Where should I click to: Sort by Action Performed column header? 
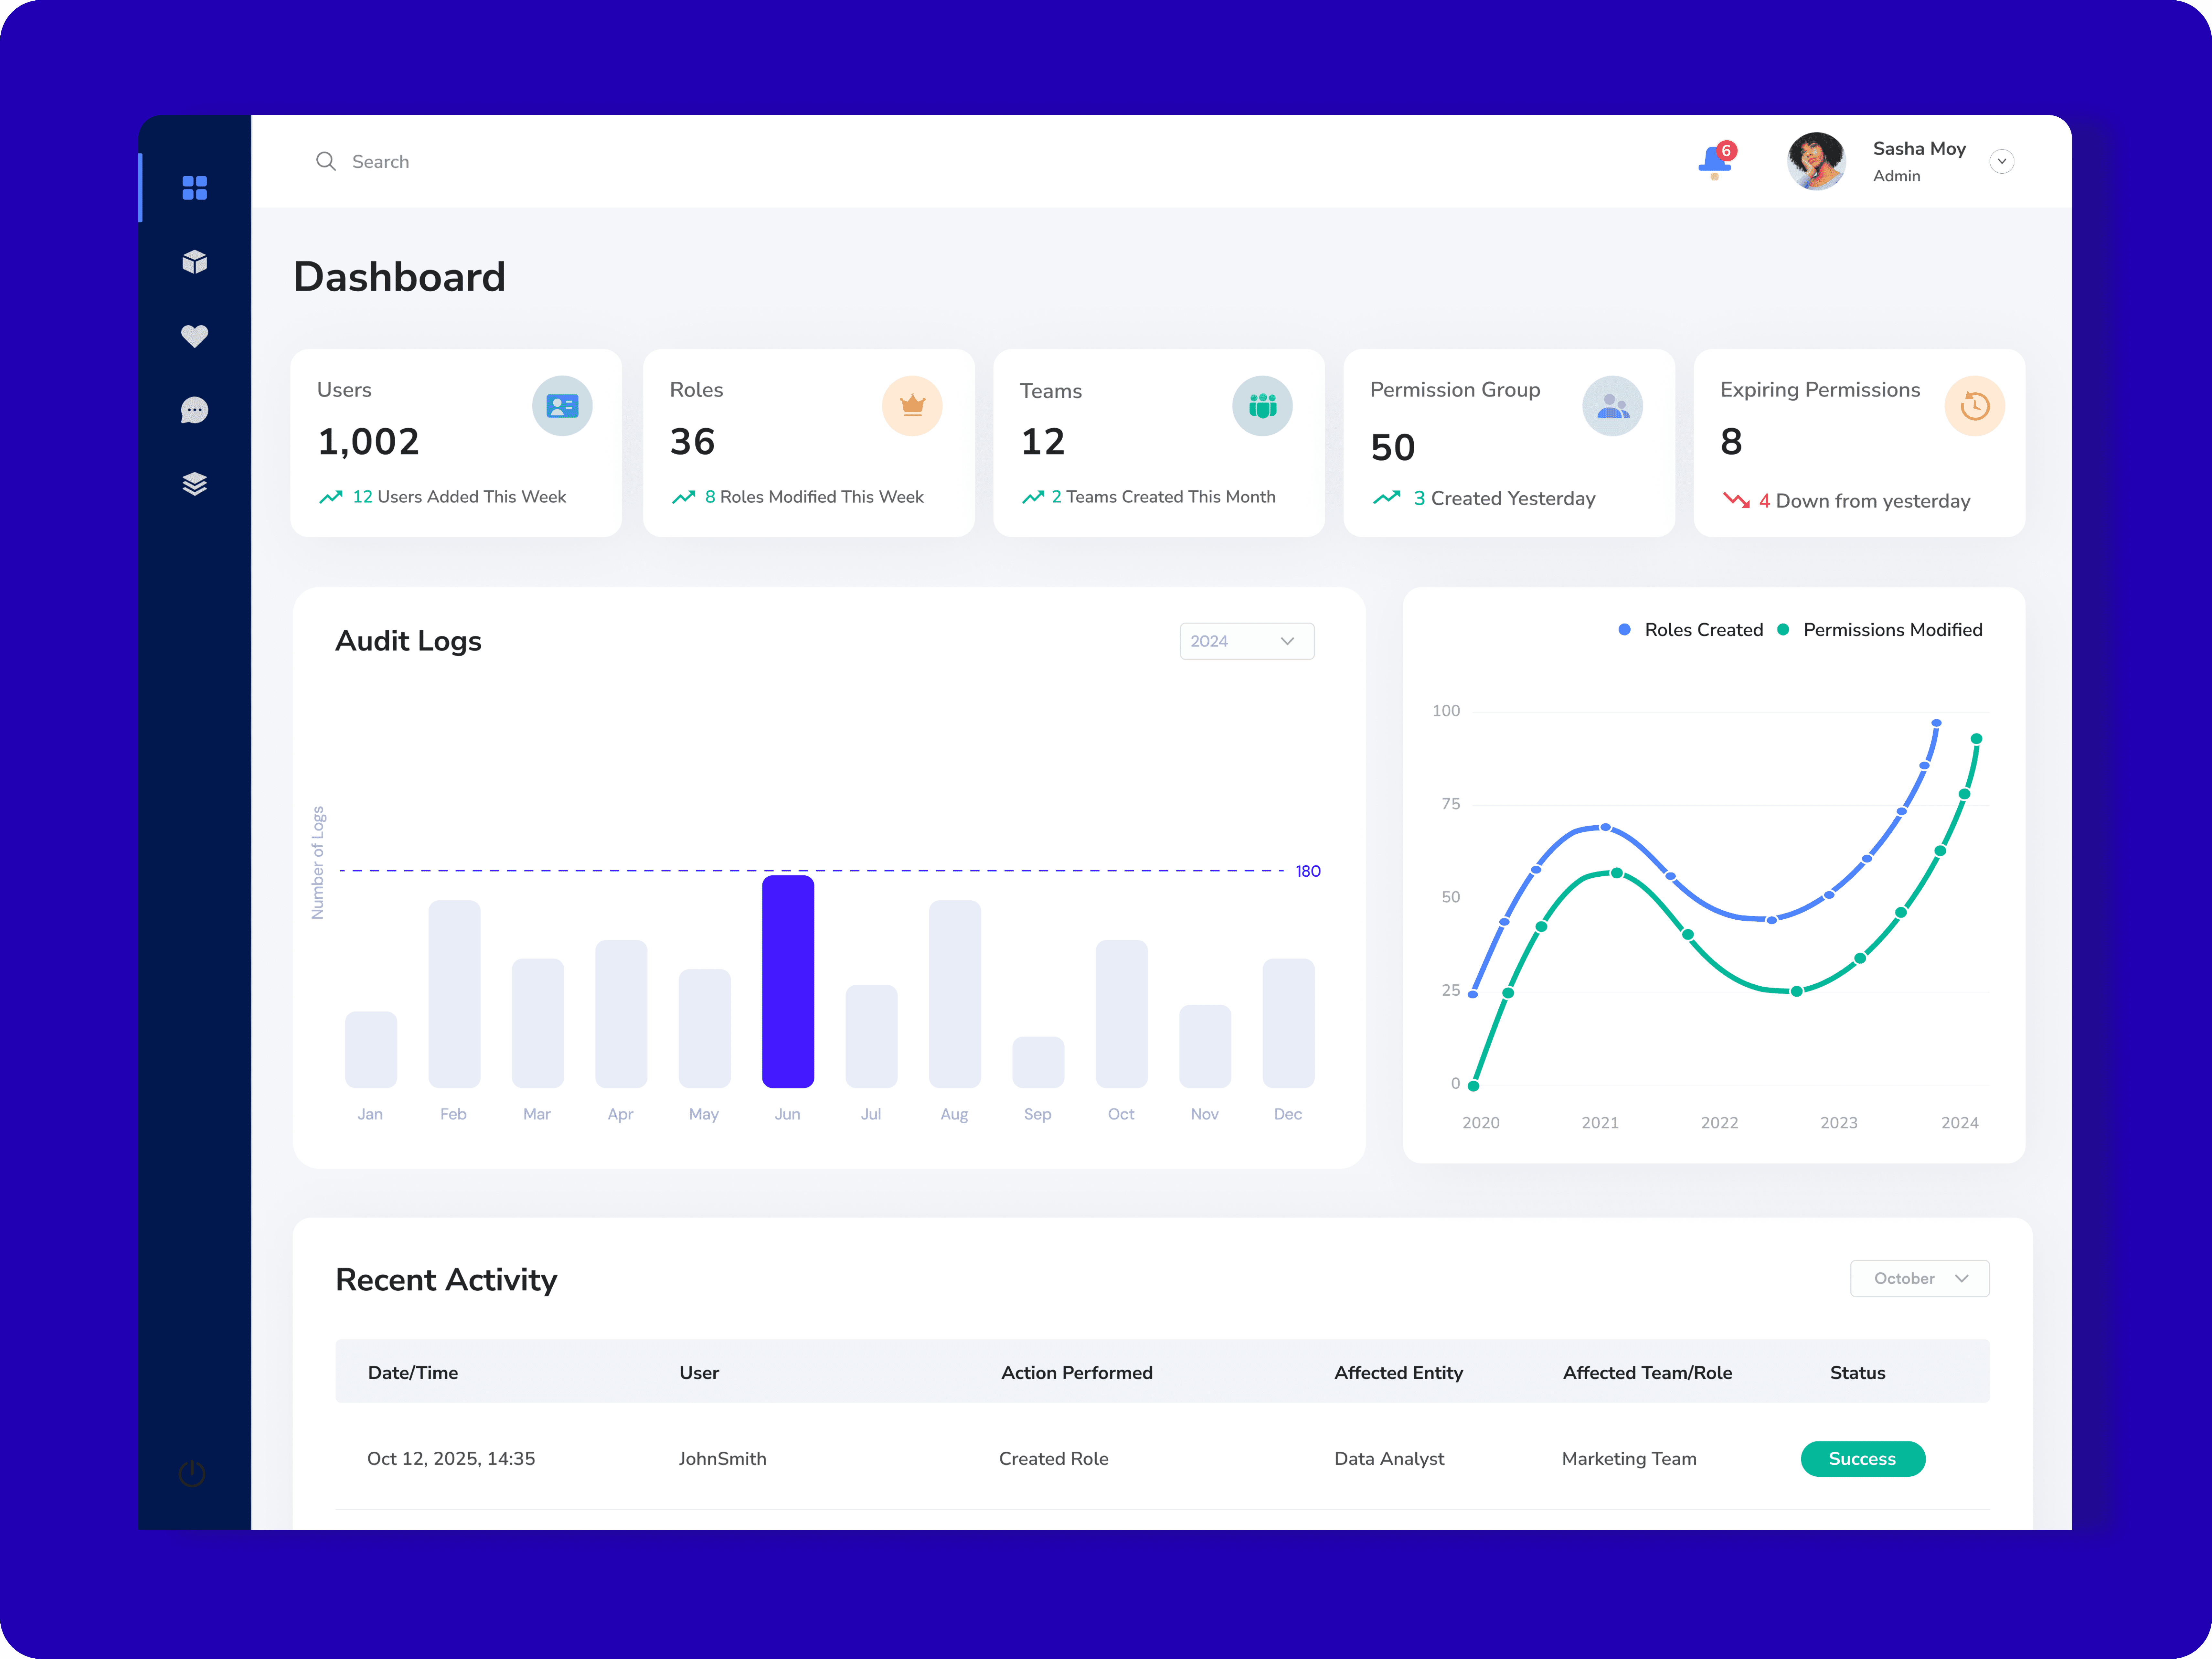pyautogui.click(x=1077, y=1373)
